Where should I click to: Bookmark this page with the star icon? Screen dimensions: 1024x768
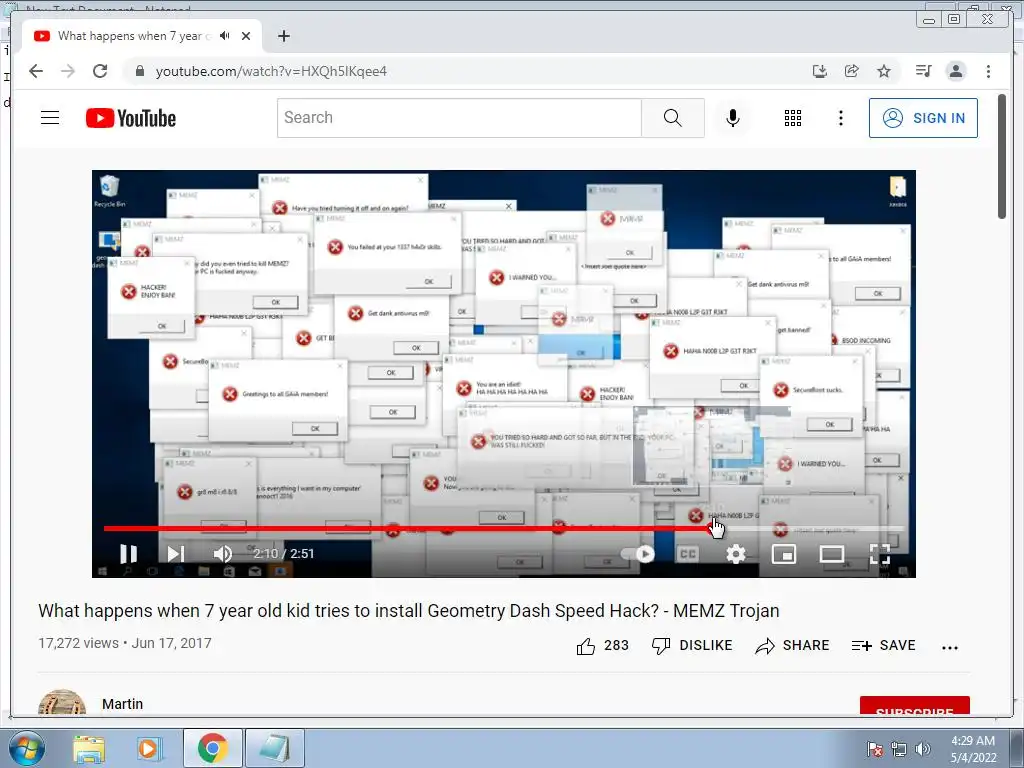click(884, 71)
